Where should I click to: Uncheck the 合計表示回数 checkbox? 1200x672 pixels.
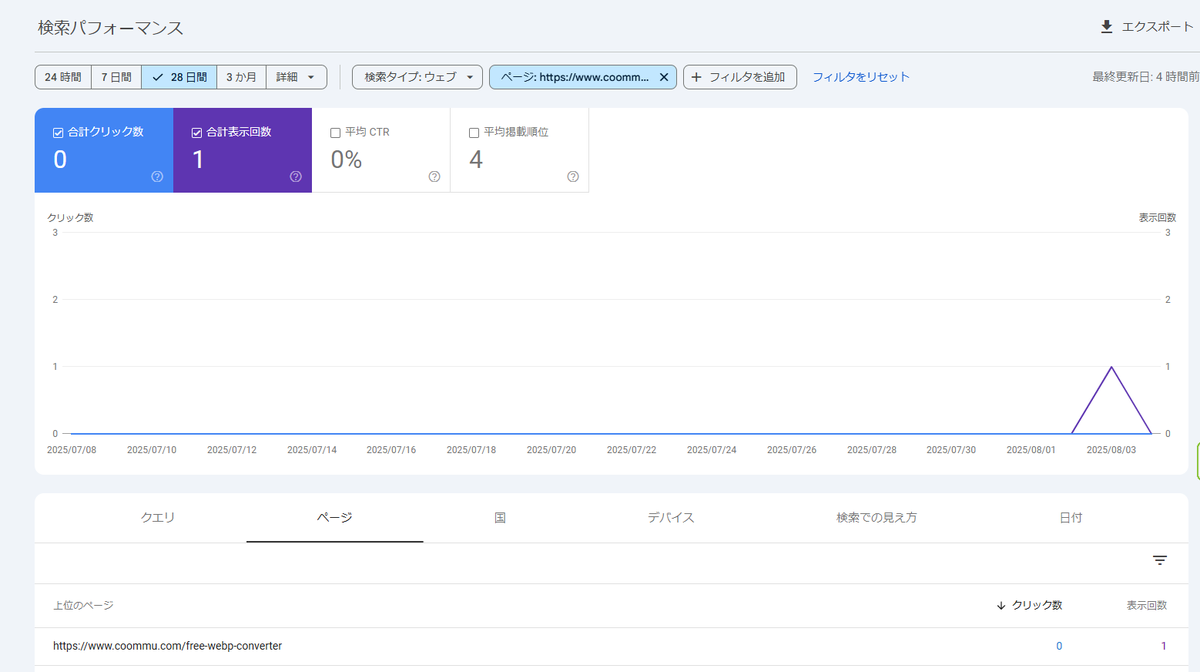tap(196, 131)
